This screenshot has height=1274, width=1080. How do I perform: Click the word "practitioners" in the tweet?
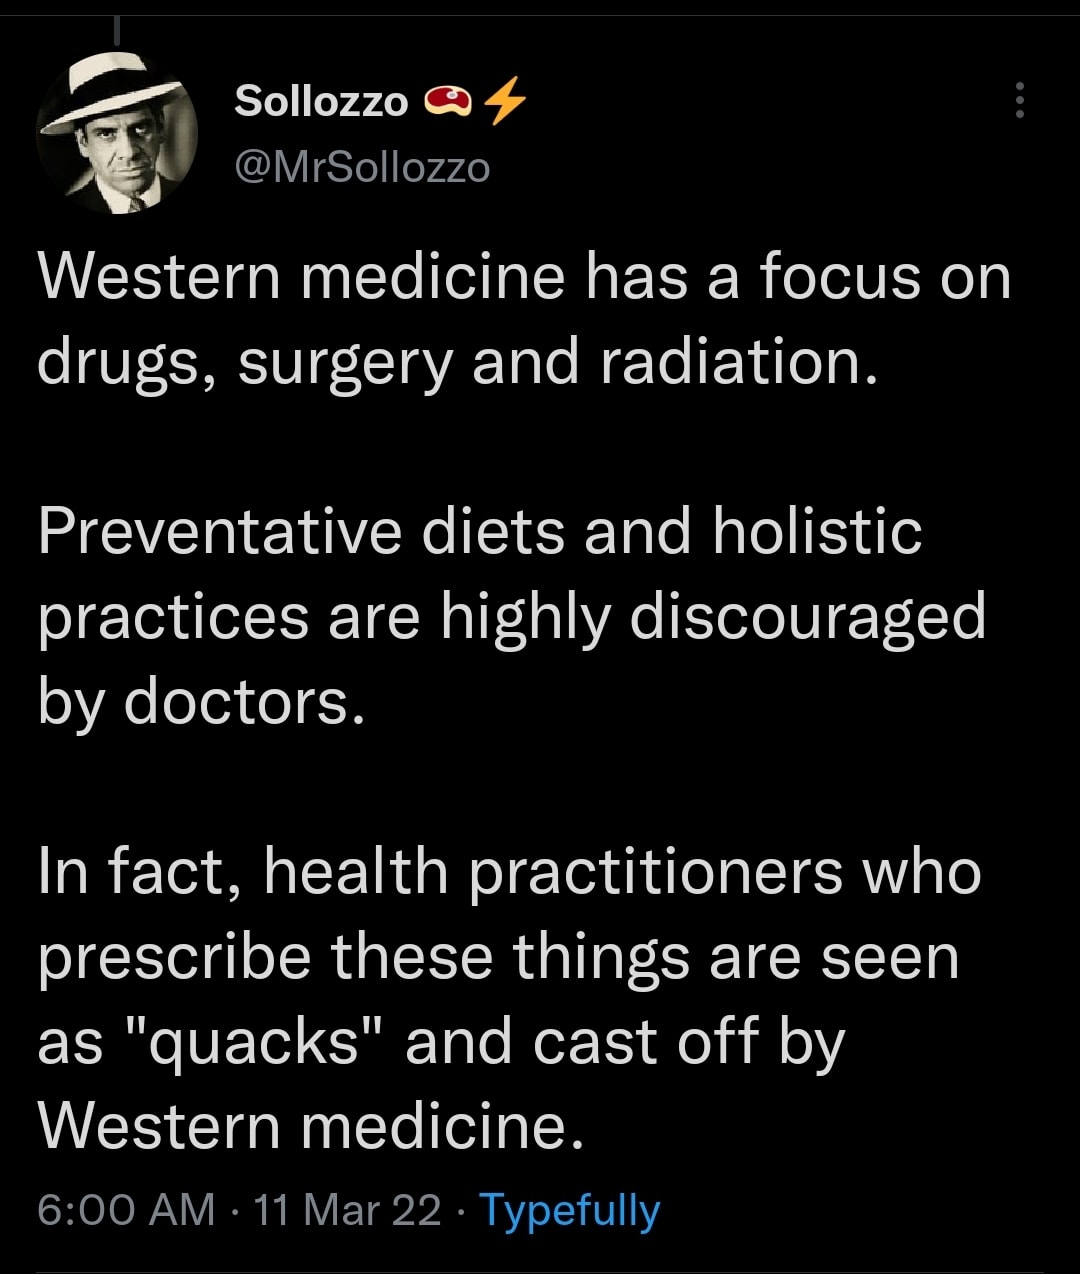[655, 872]
